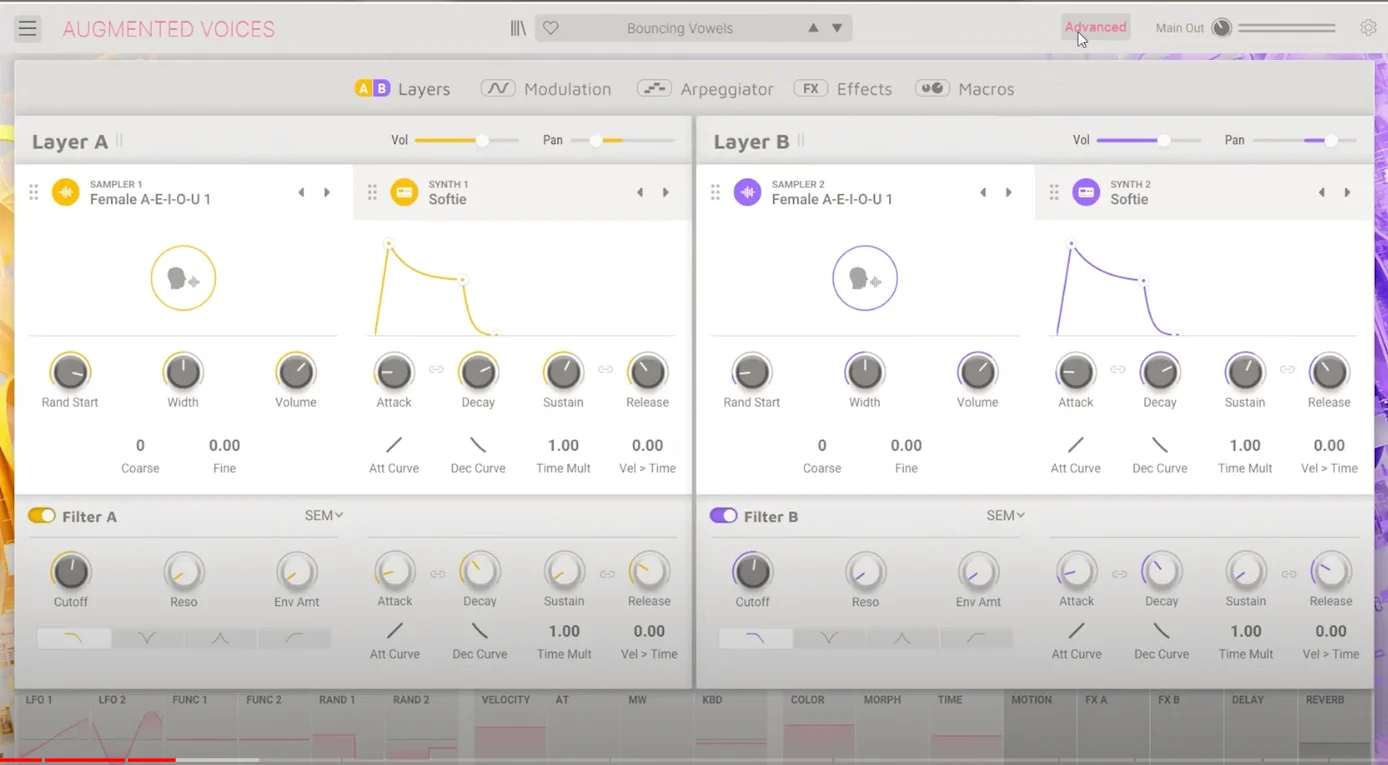Switch to the Arpeggiator tab

[x=705, y=89]
